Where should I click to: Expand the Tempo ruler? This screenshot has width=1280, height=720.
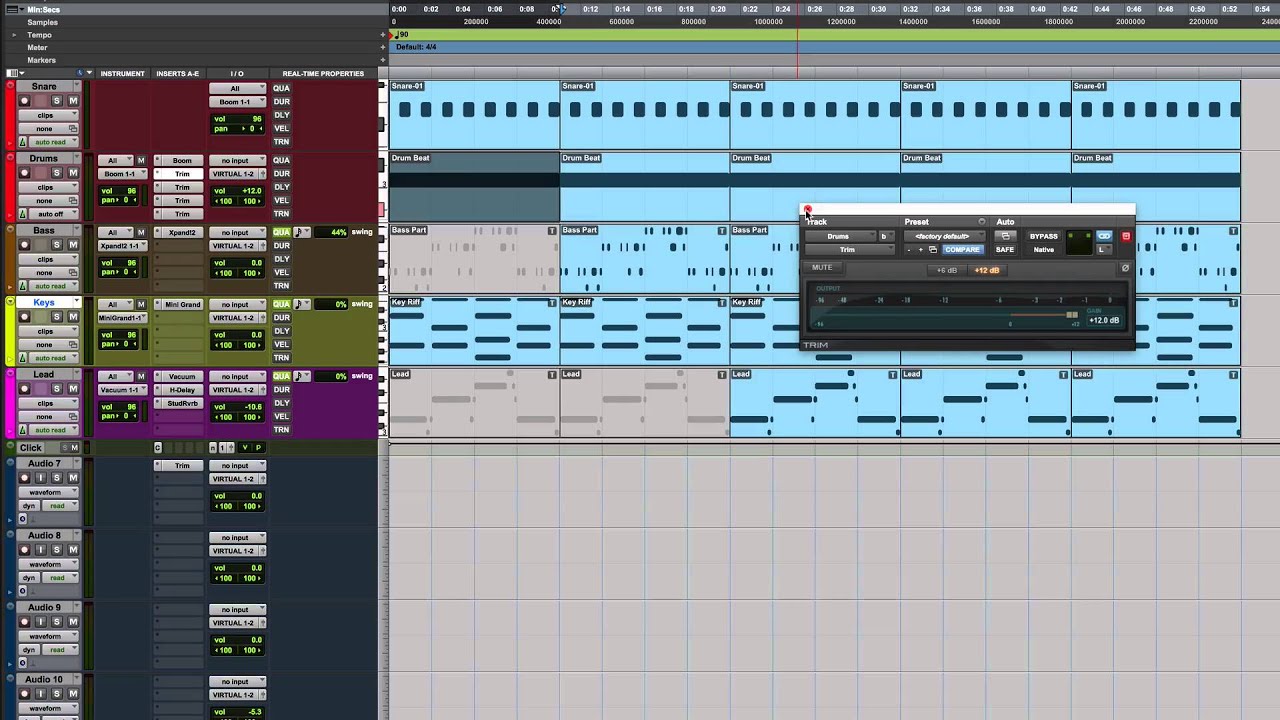click(x=14, y=35)
